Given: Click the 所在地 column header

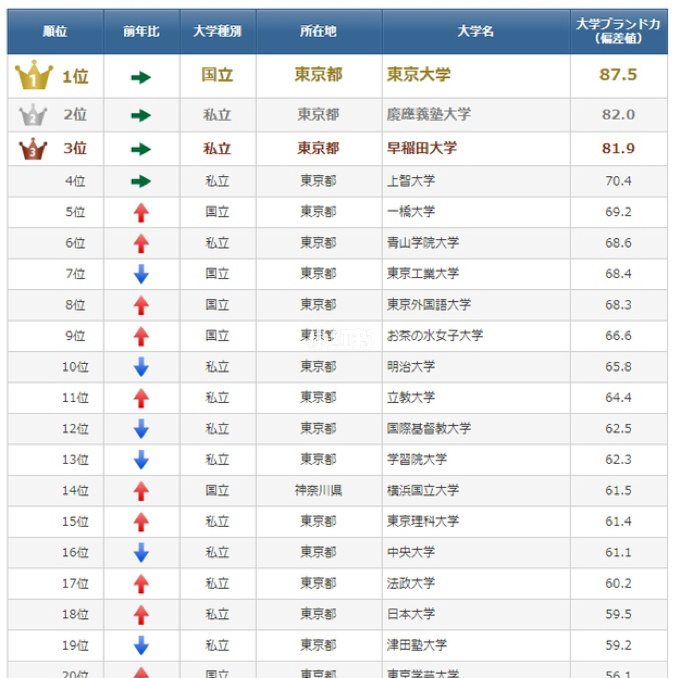Looking at the screenshot, I should pos(319,32).
